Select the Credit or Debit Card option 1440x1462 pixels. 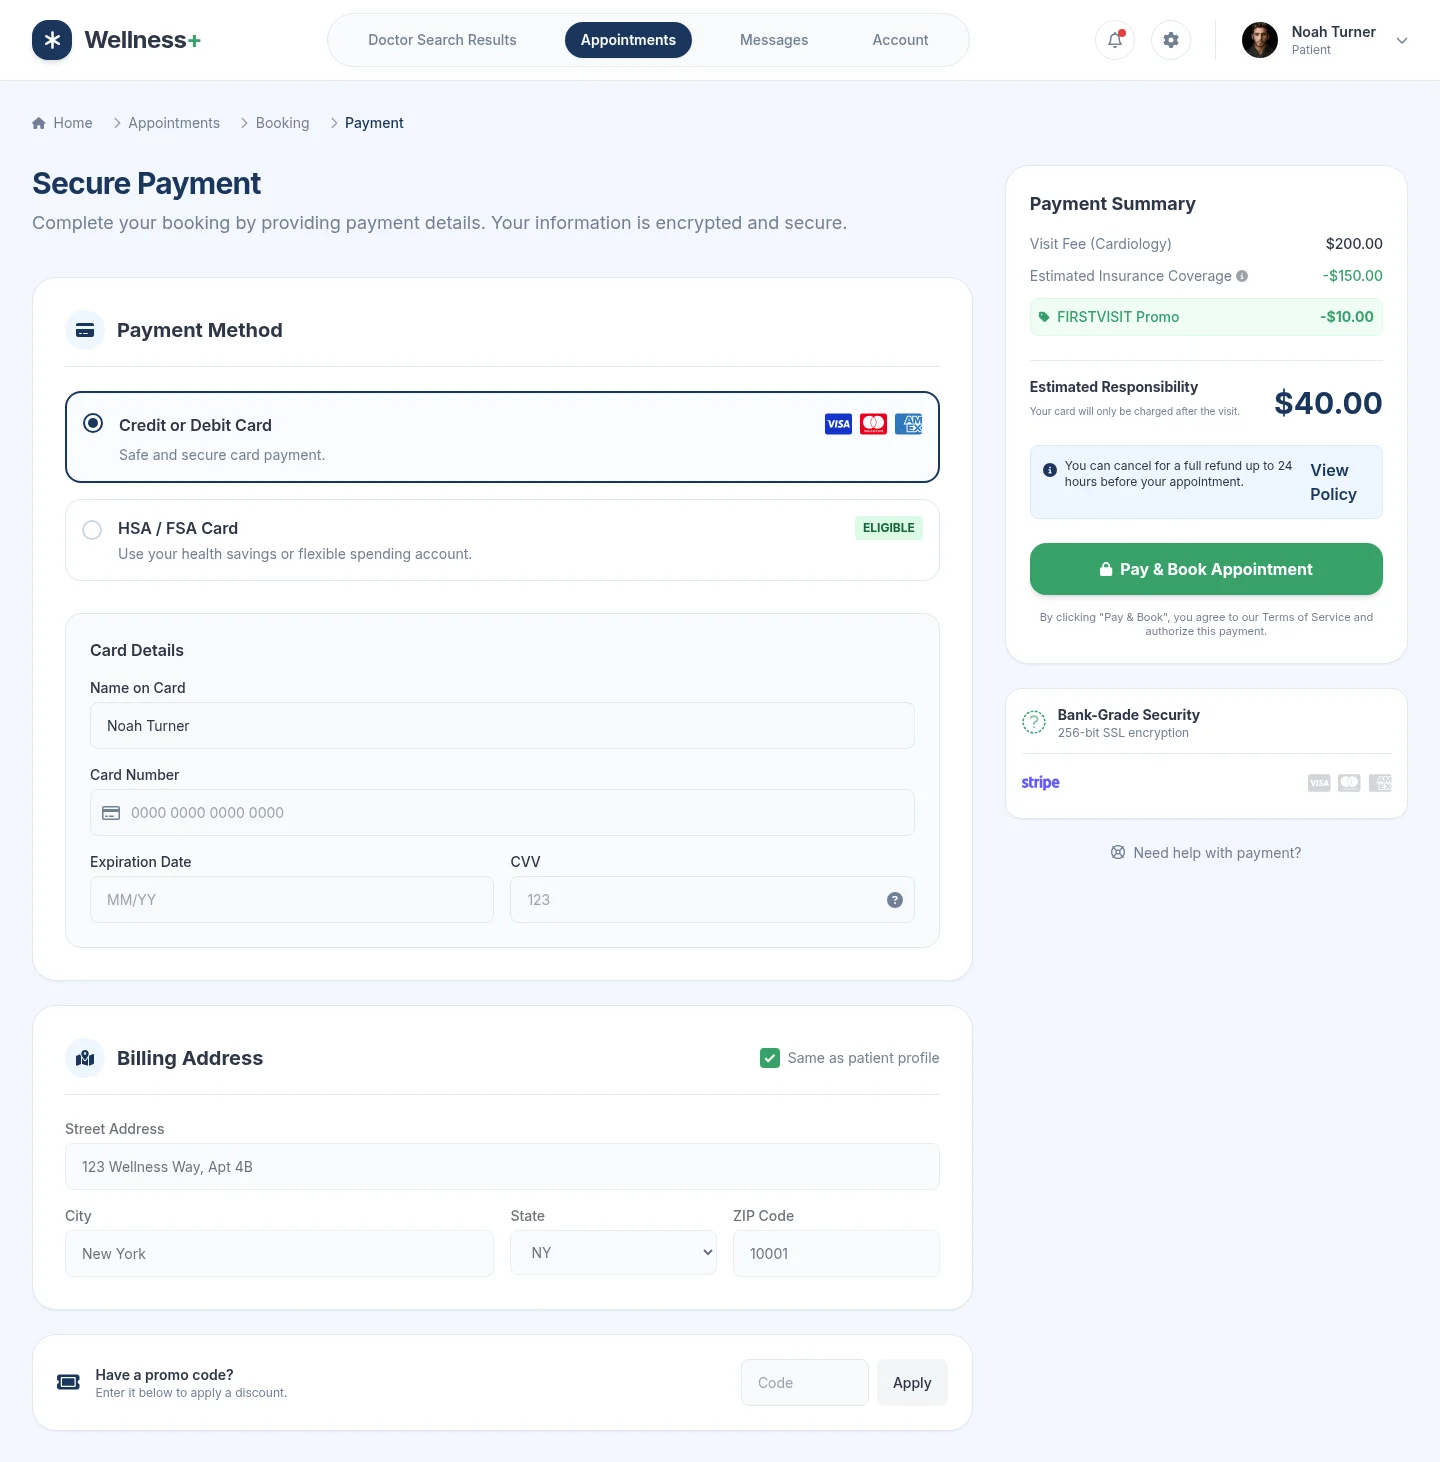pos(92,423)
